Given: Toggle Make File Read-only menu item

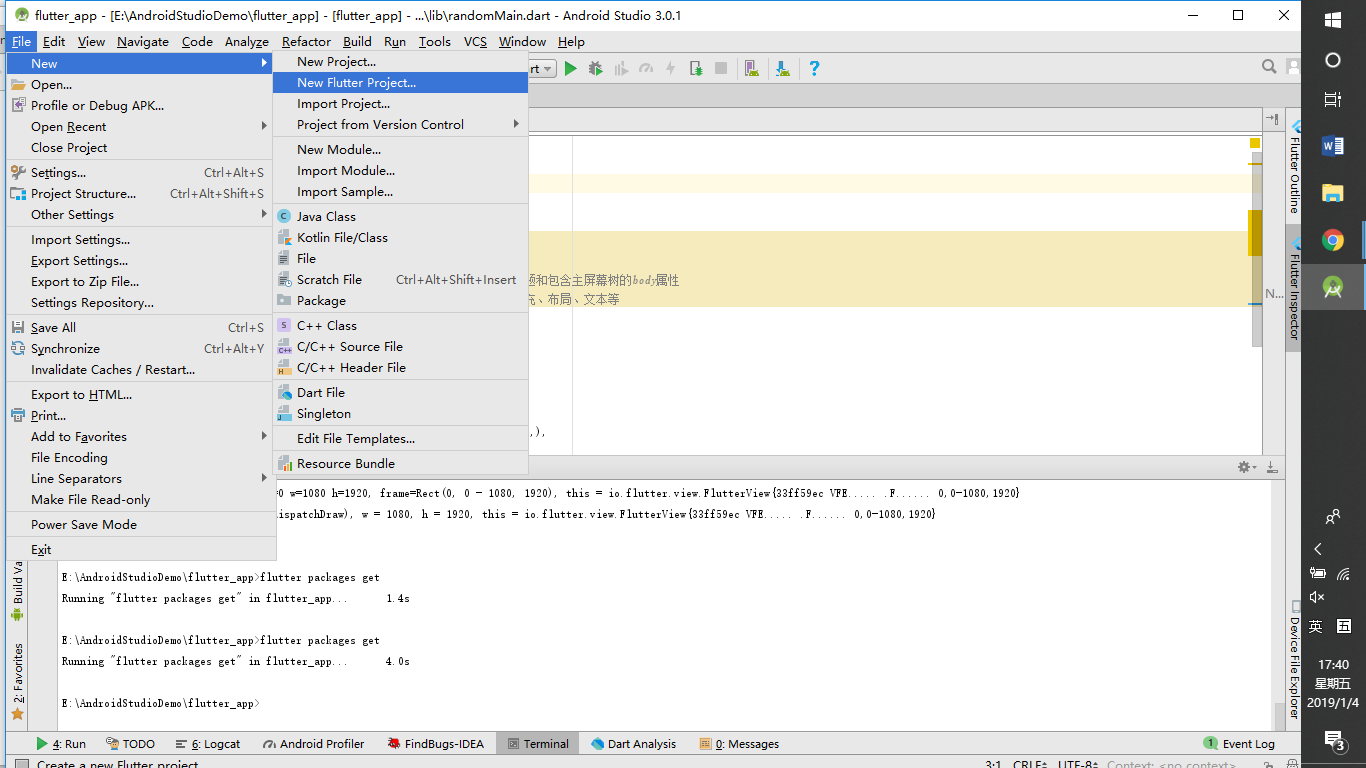Looking at the screenshot, I should [x=141, y=499].
